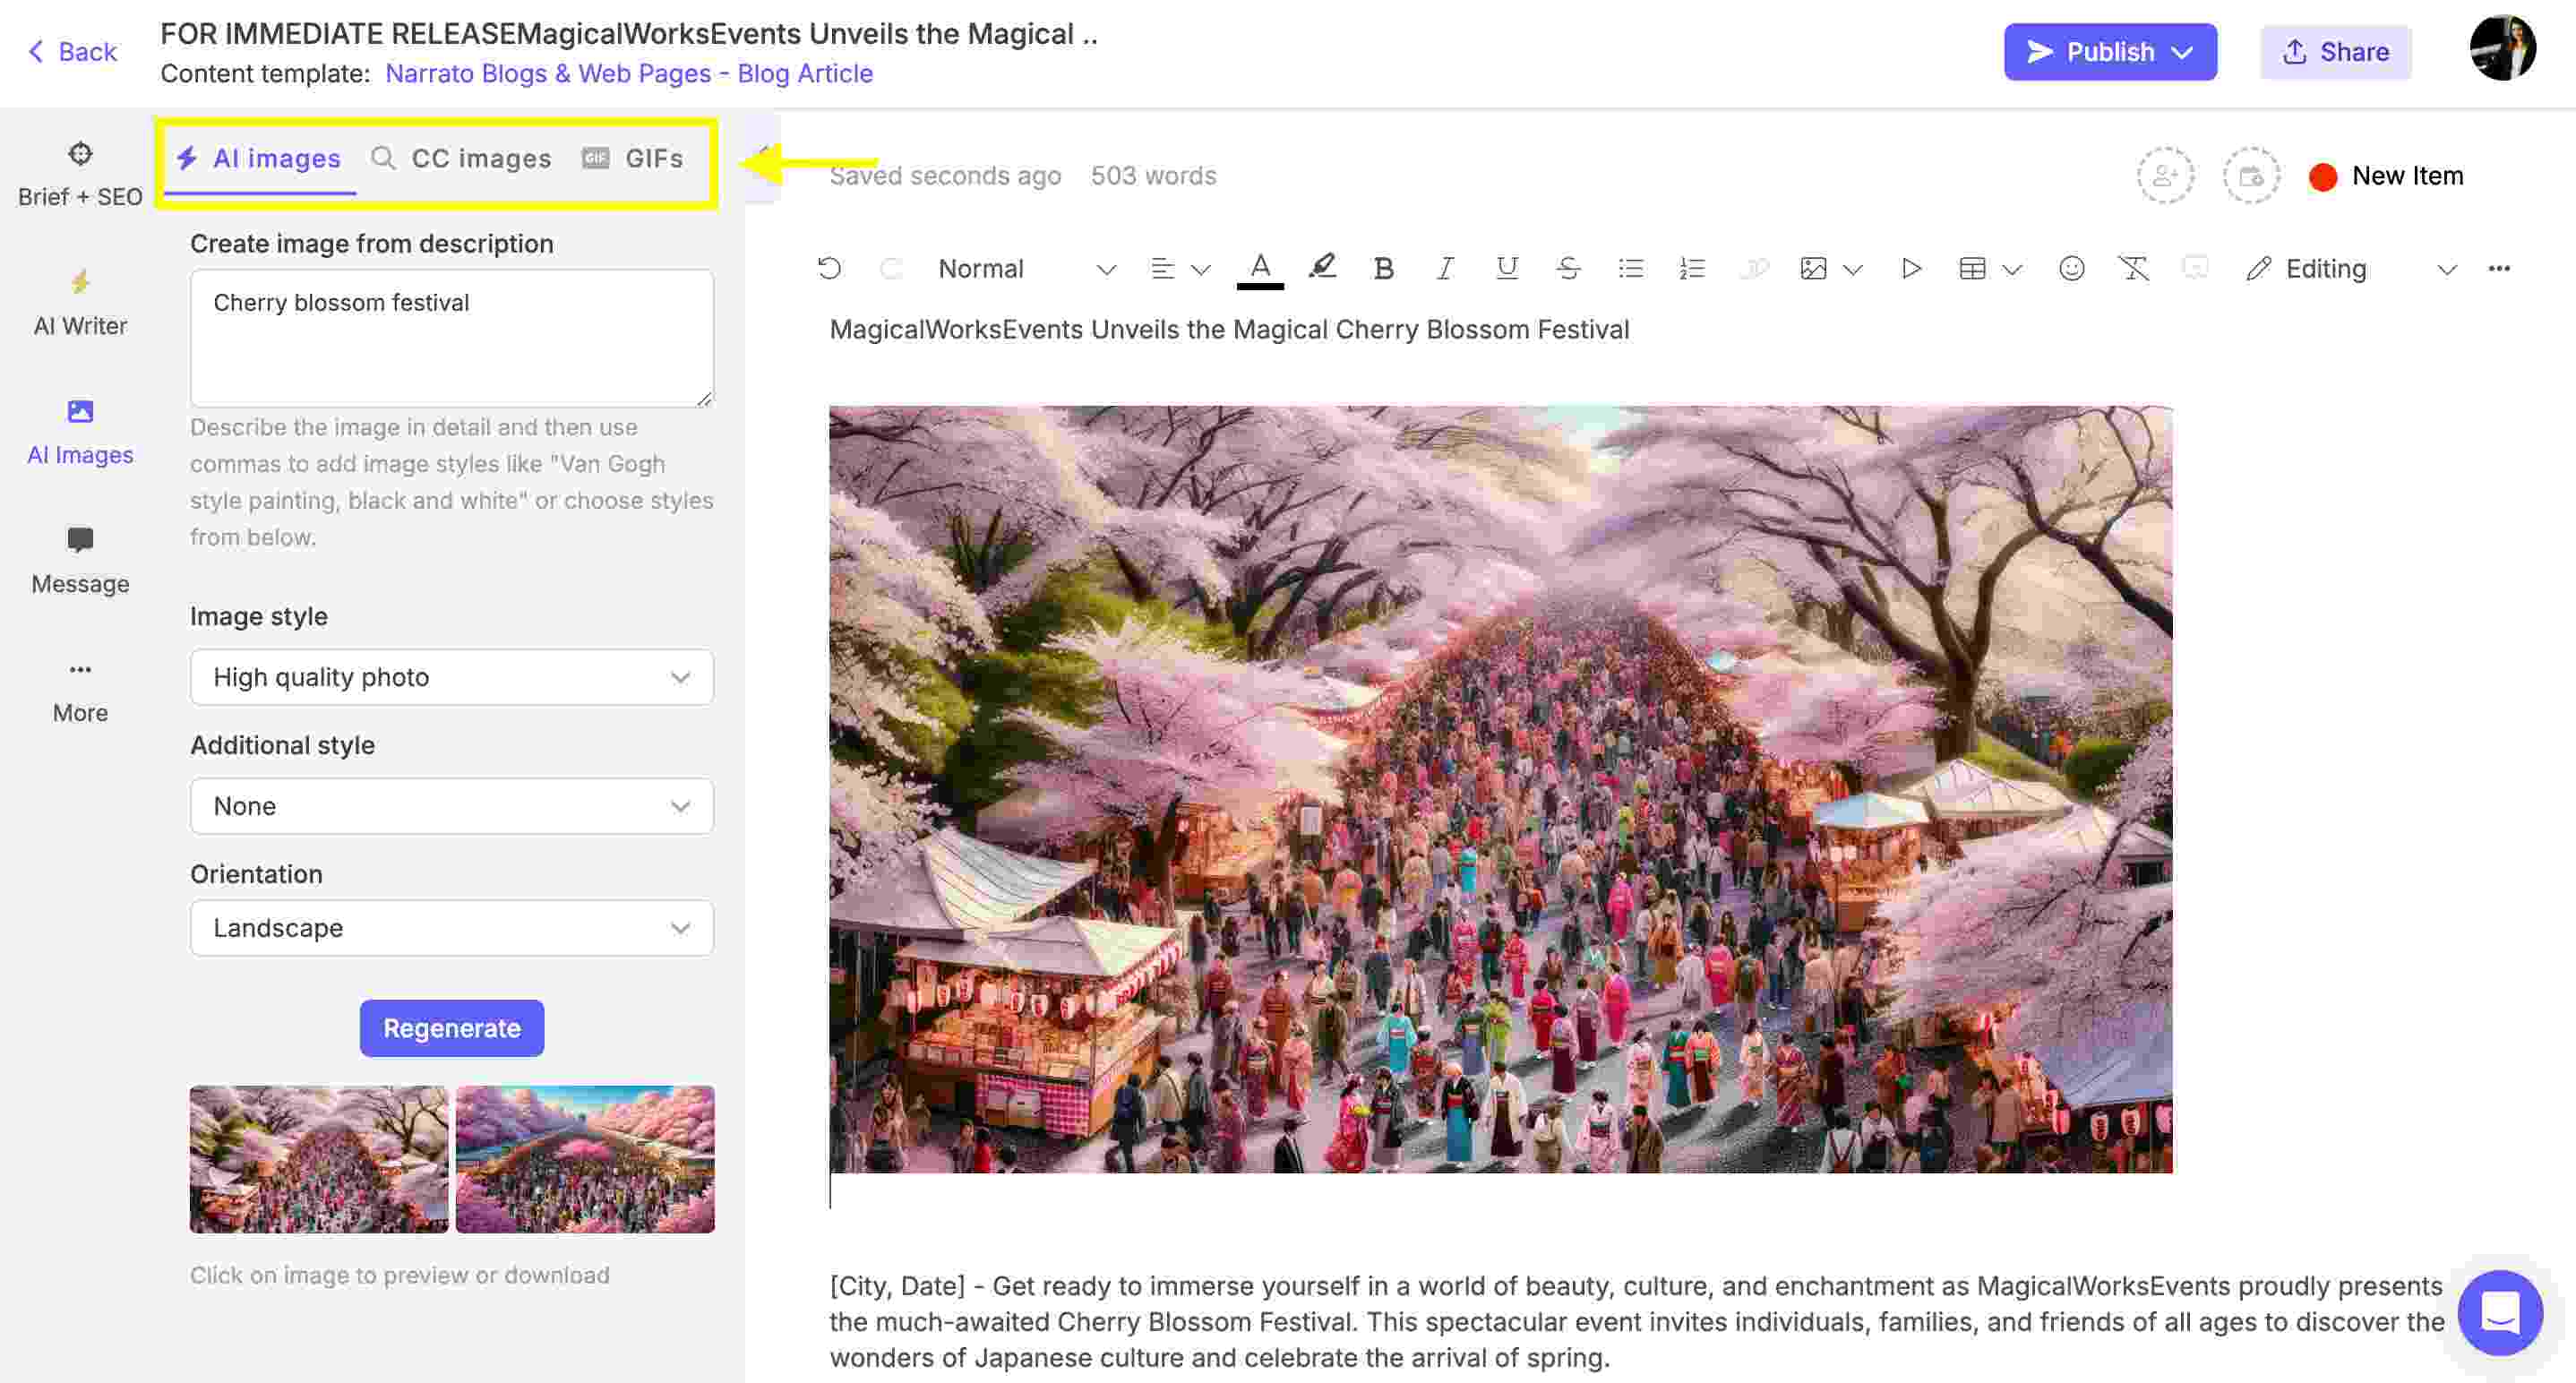The image size is (2576, 1383).
Task: Open the Narrato Blogs content template link
Action: tap(629, 73)
